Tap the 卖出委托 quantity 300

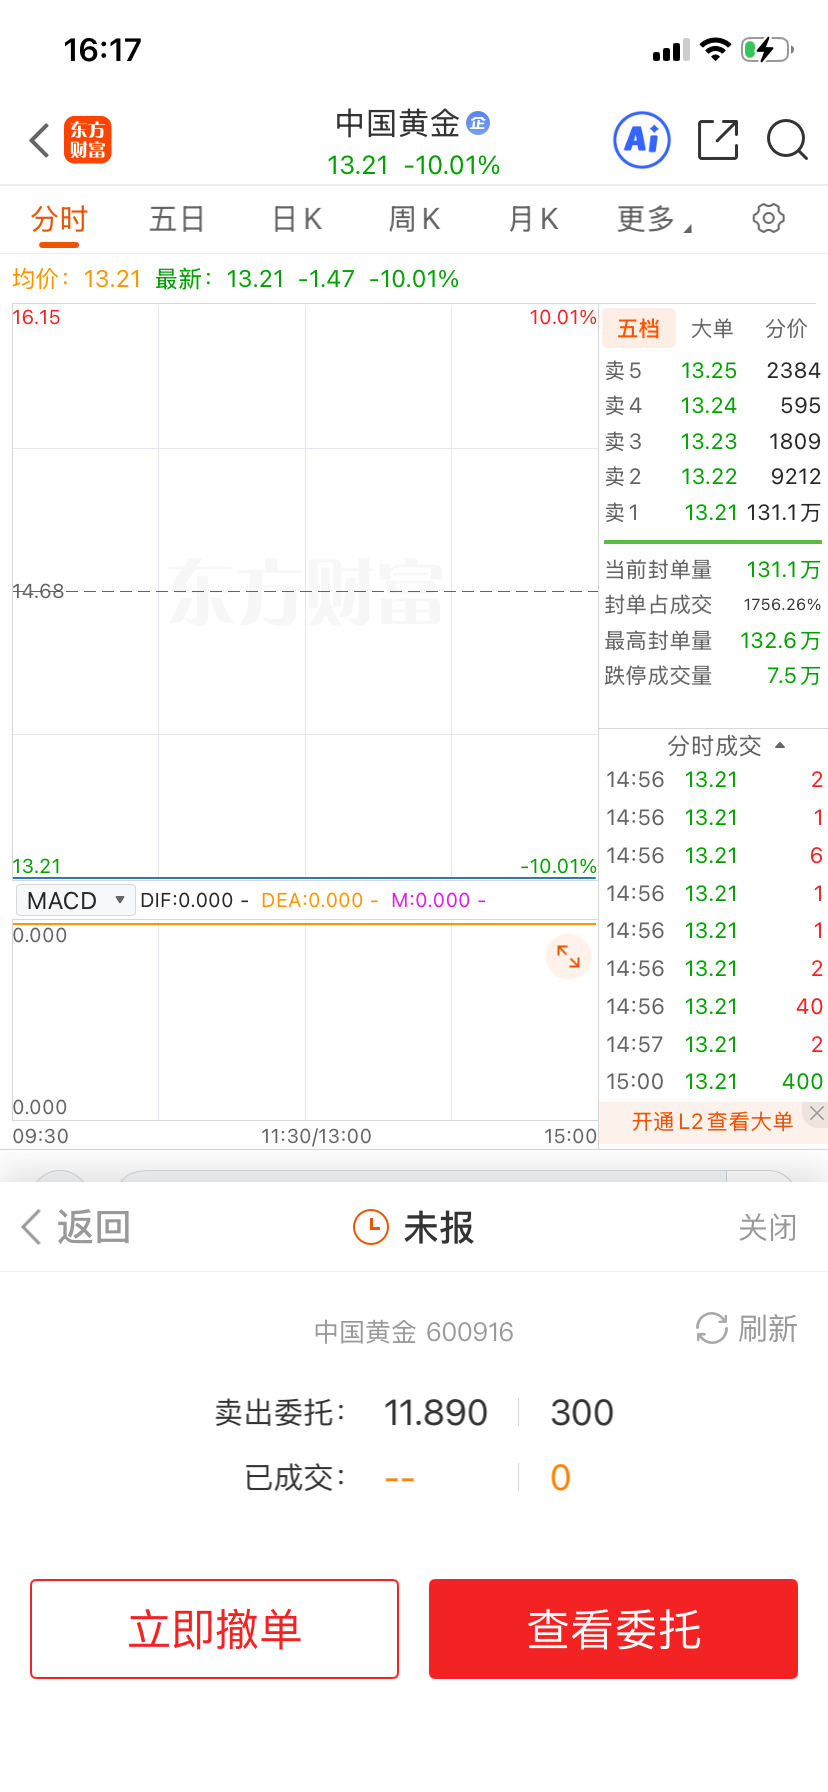tap(582, 1413)
